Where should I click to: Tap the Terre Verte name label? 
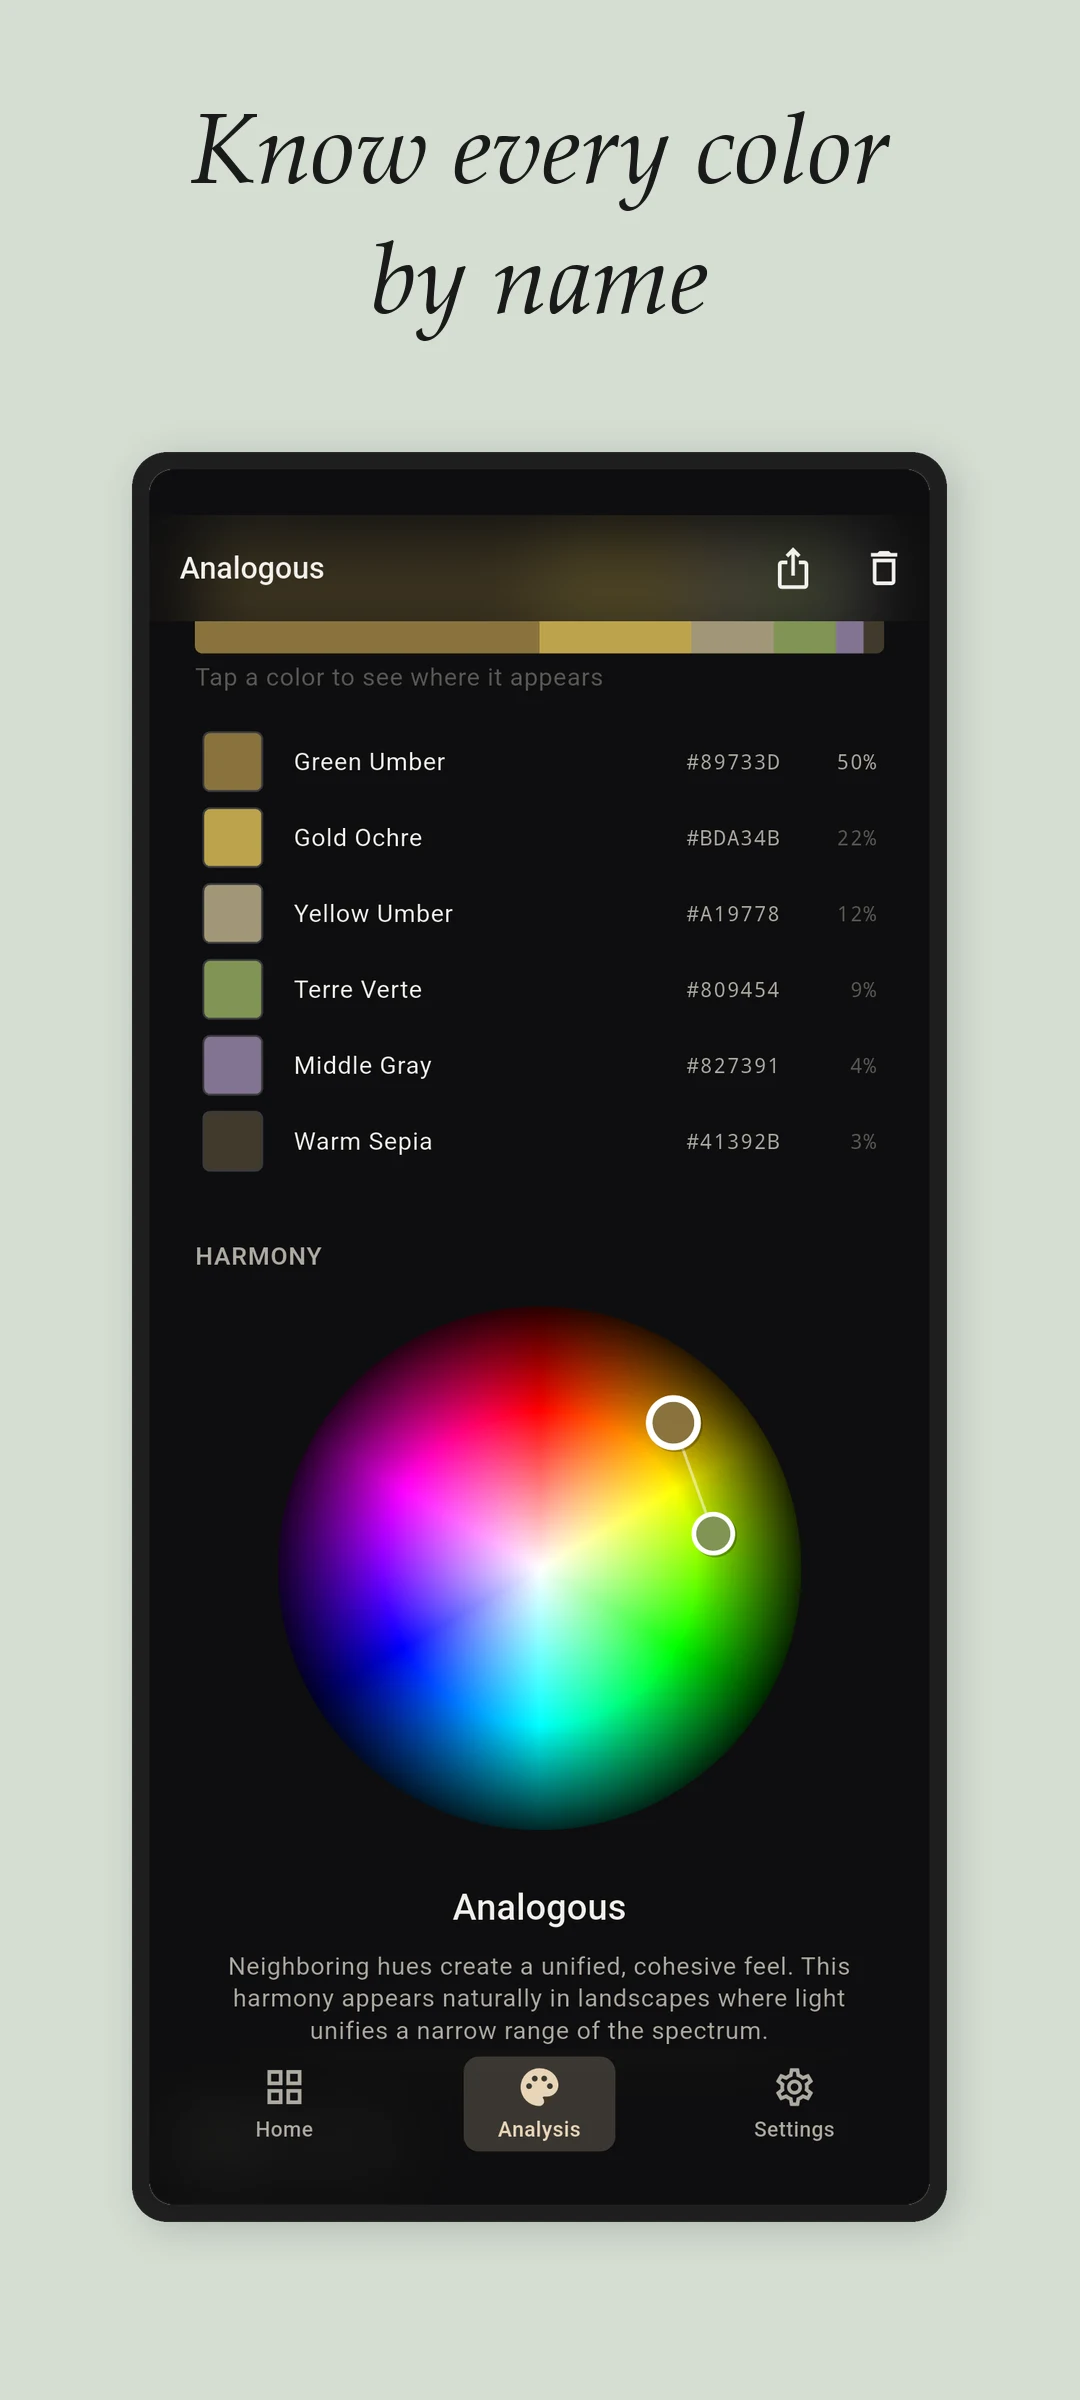[358, 990]
